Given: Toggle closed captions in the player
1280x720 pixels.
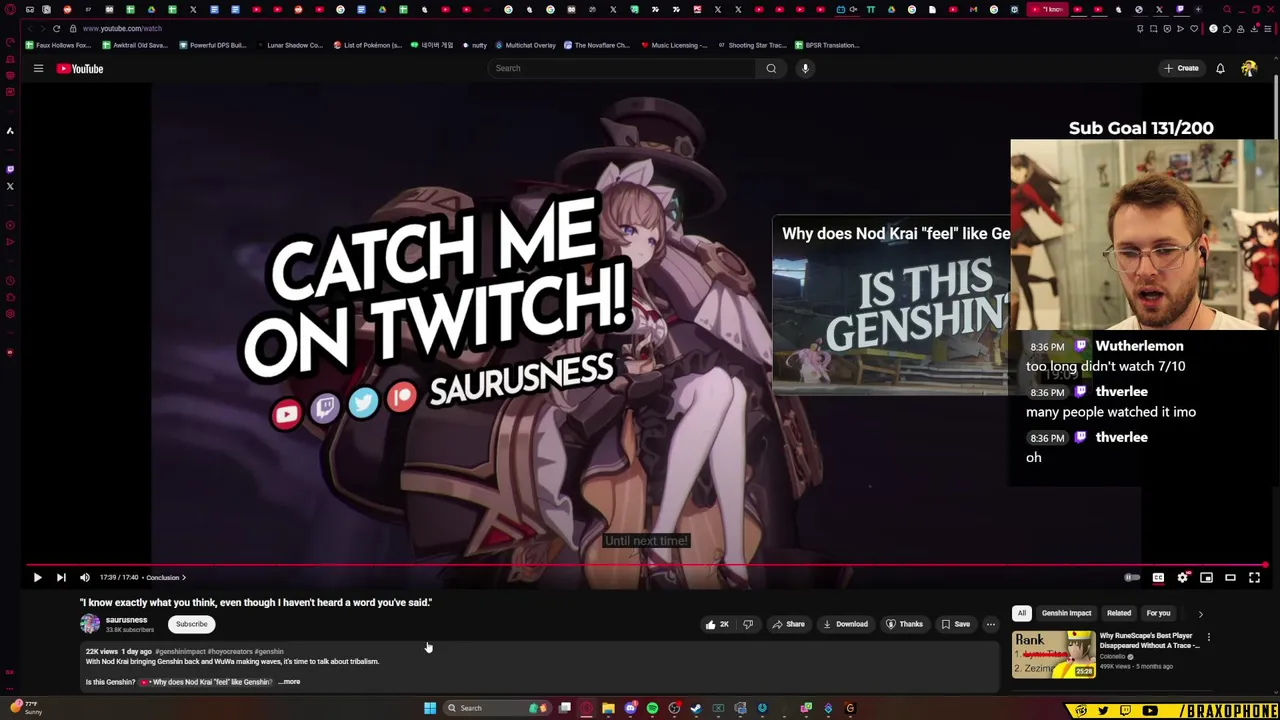Looking at the screenshot, I should coord(1158,577).
